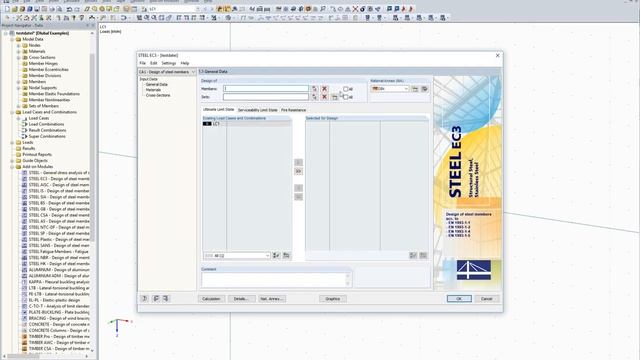
Task: Select Printout Reports in navigator tree
Action: click(x=37, y=155)
